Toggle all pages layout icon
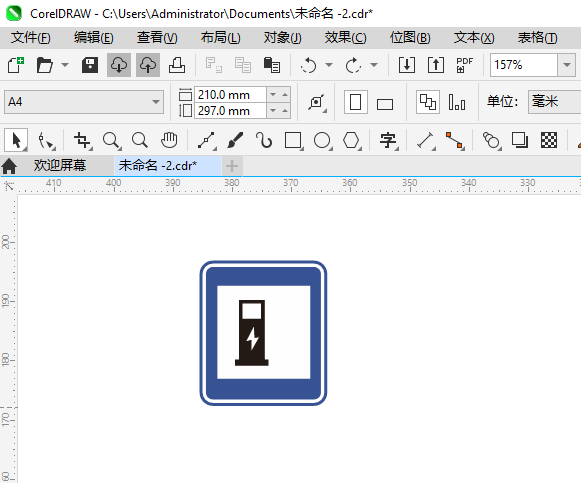The image size is (581, 483). click(x=428, y=102)
